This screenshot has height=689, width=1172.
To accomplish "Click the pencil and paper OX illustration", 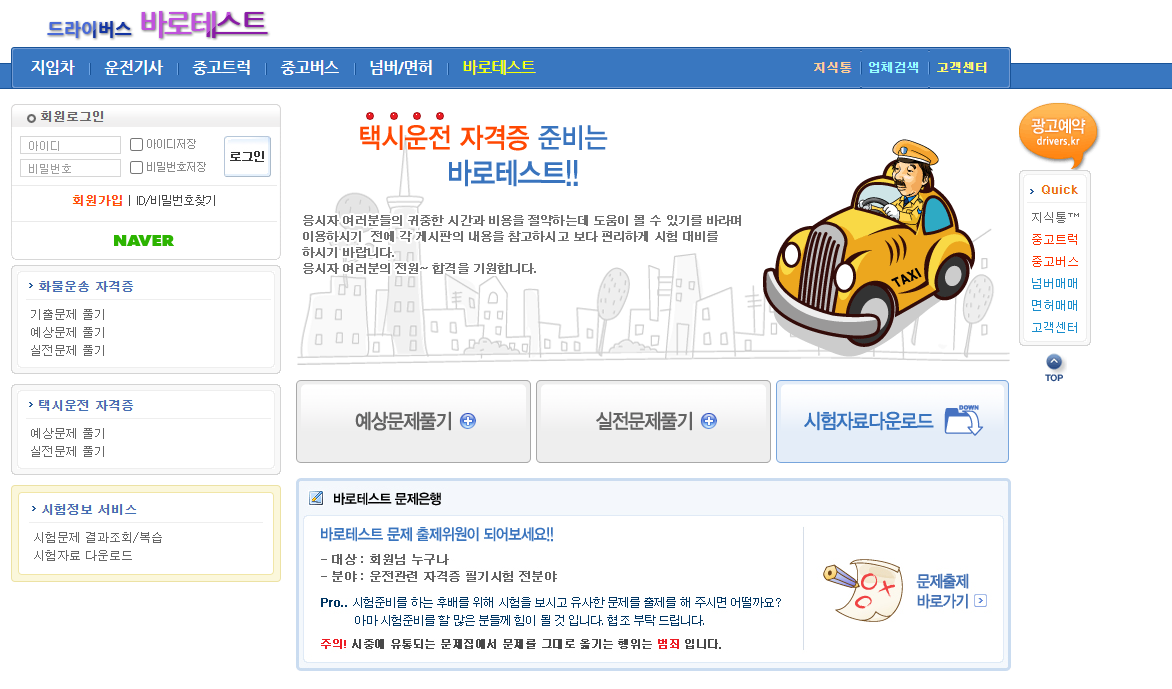I will [x=863, y=590].
